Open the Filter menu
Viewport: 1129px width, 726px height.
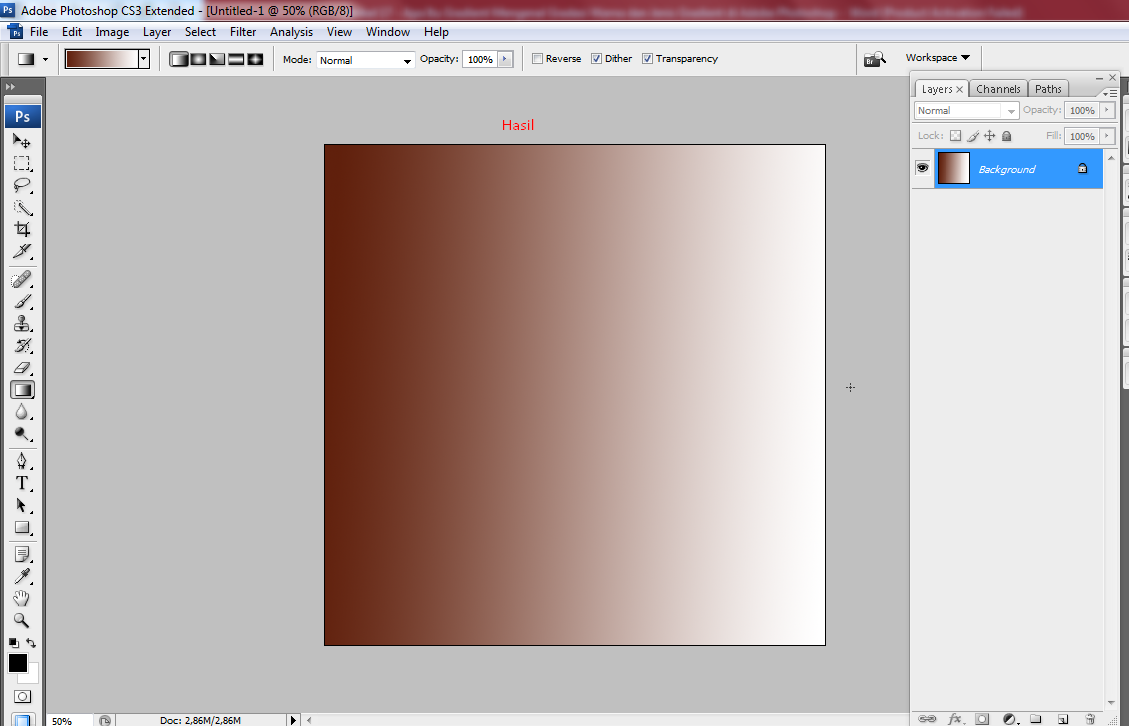tap(242, 31)
